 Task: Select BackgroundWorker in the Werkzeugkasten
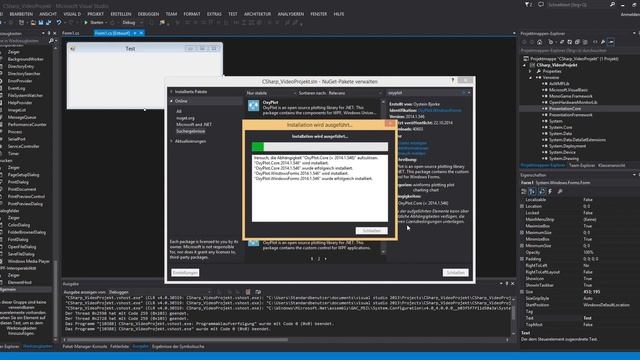(26, 59)
